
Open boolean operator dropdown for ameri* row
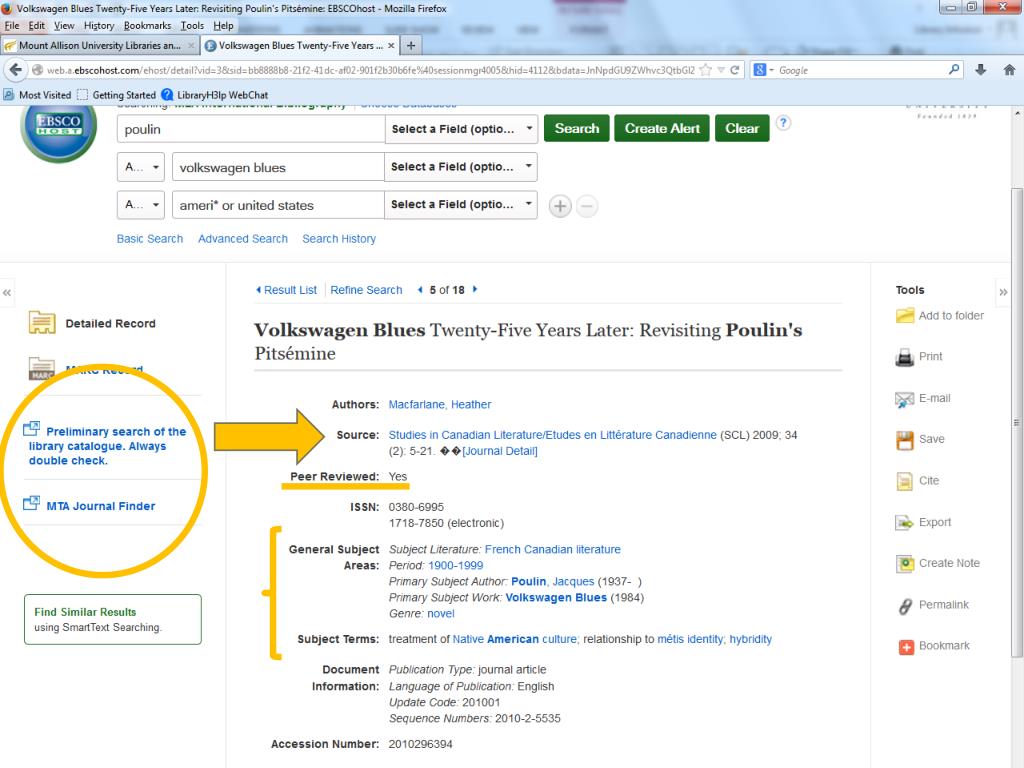142,205
